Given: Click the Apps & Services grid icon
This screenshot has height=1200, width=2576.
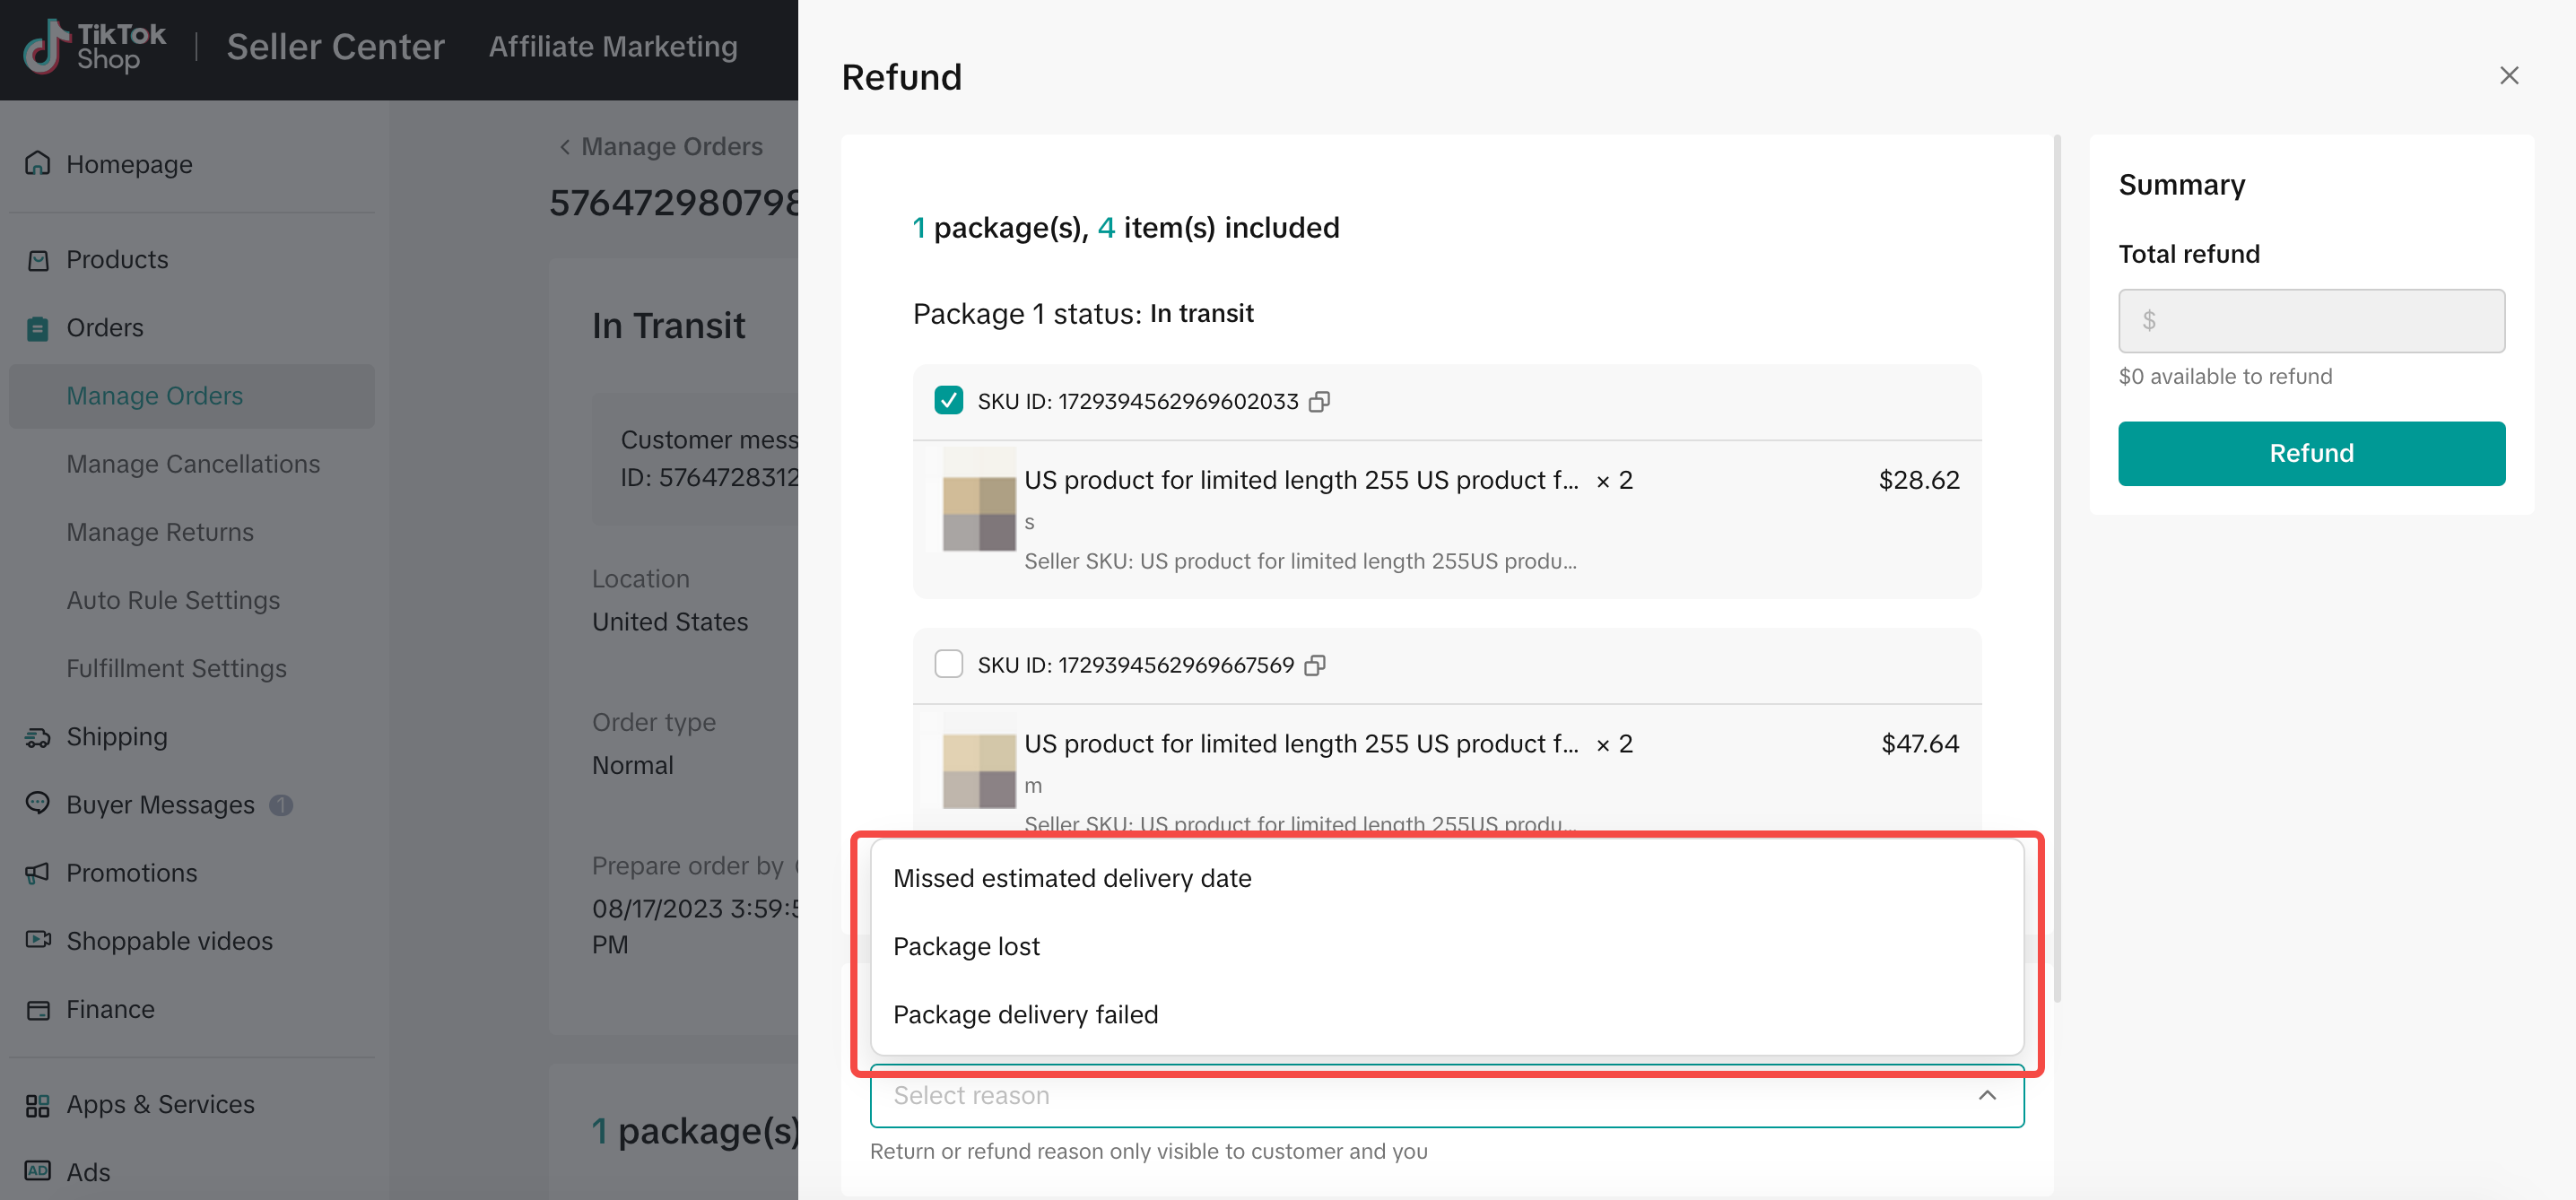Looking at the screenshot, I should tap(38, 1105).
